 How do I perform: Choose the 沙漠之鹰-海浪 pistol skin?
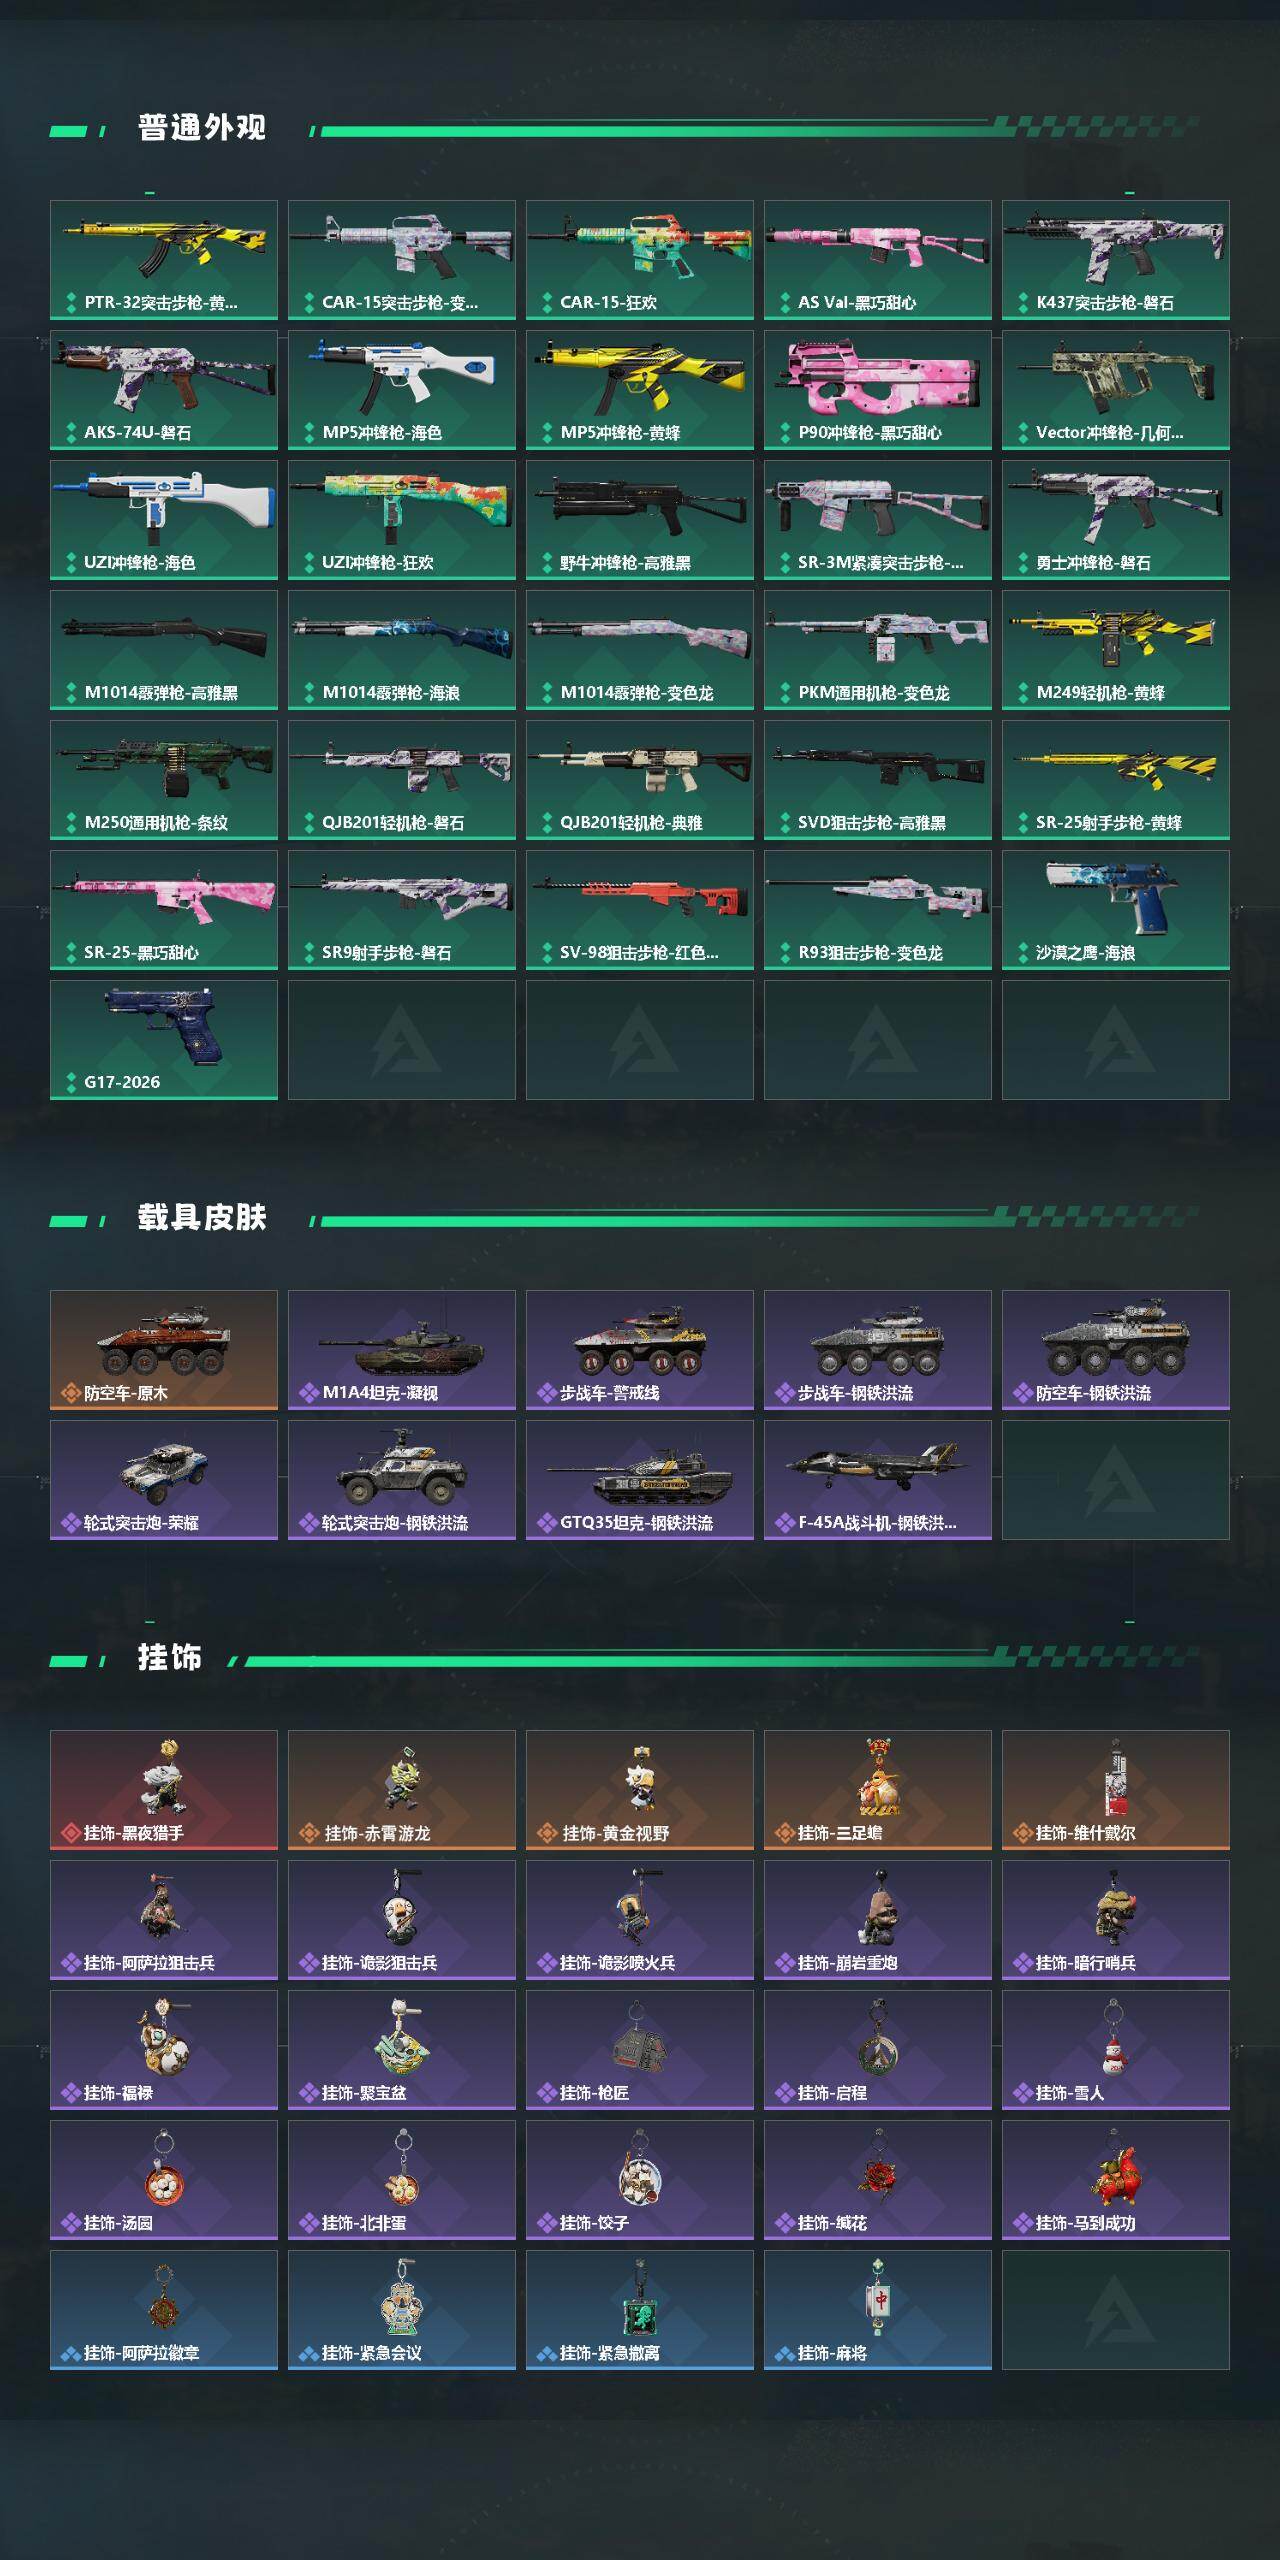[1116, 910]
